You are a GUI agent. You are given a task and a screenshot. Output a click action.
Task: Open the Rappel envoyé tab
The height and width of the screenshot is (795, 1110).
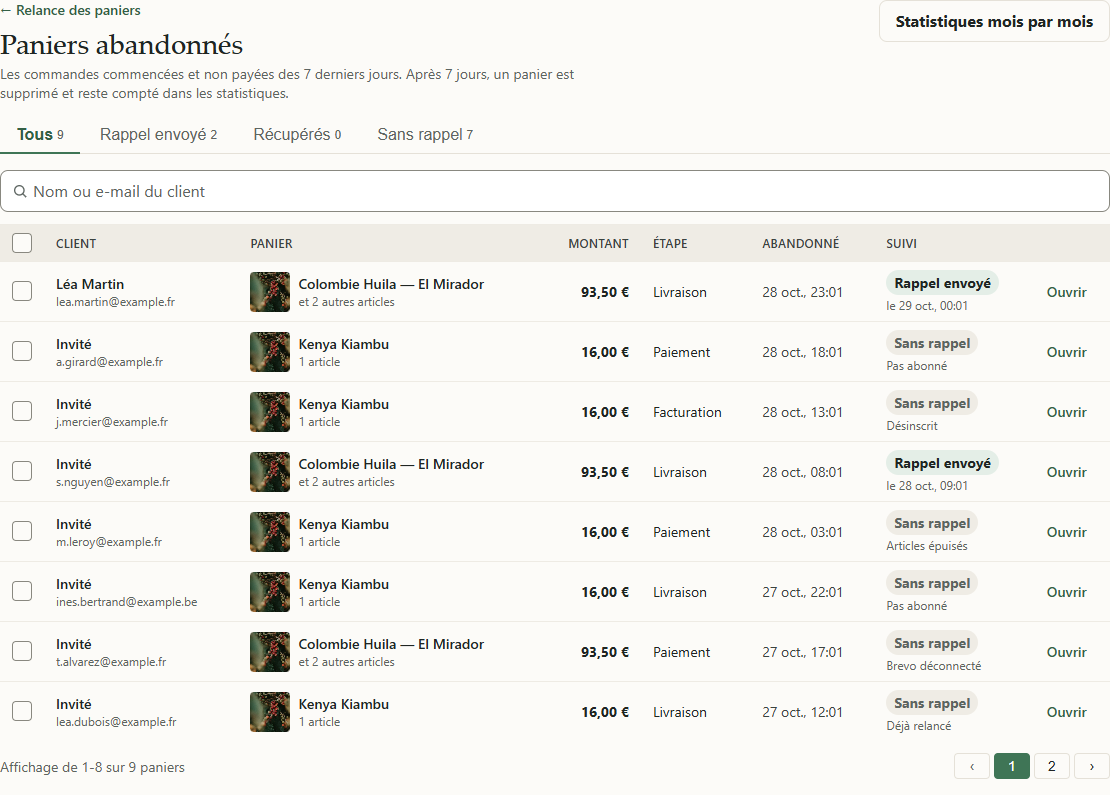pyautogui.click(x=159, y=135)
